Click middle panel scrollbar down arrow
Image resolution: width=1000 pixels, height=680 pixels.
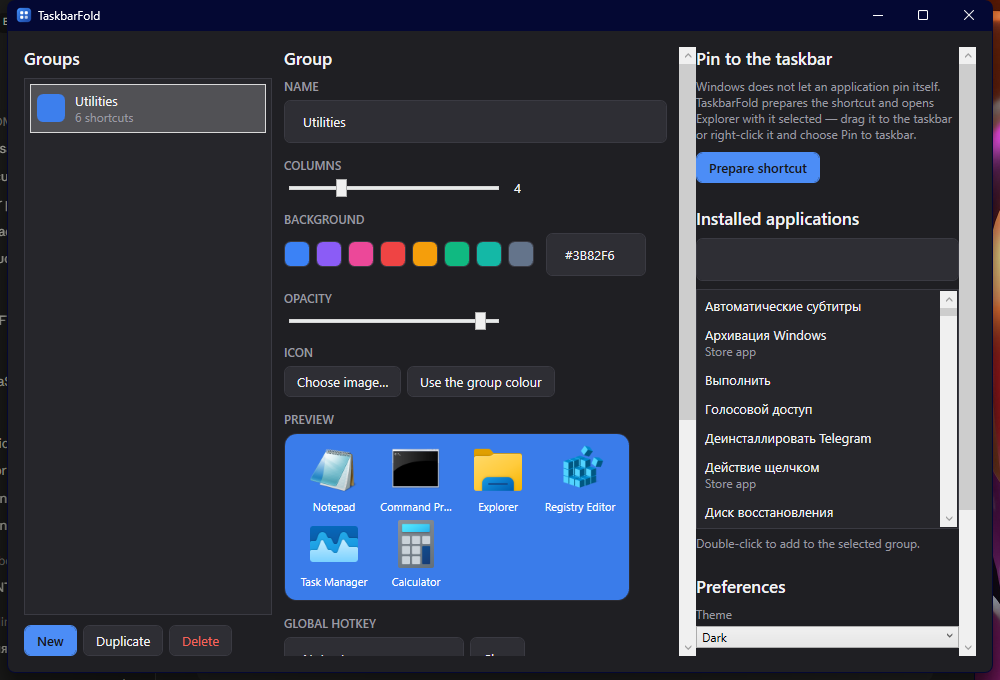click(688, 647)
